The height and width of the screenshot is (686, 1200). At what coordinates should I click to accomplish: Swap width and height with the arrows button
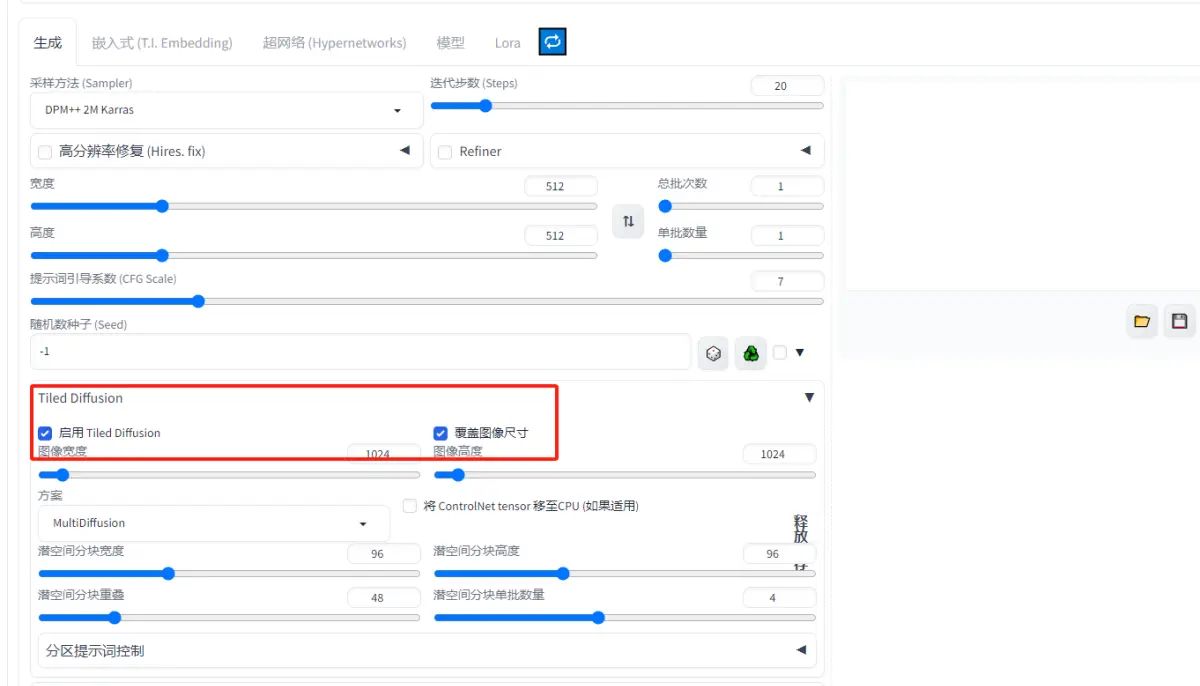pyautogui.click(x=628, y=221)
